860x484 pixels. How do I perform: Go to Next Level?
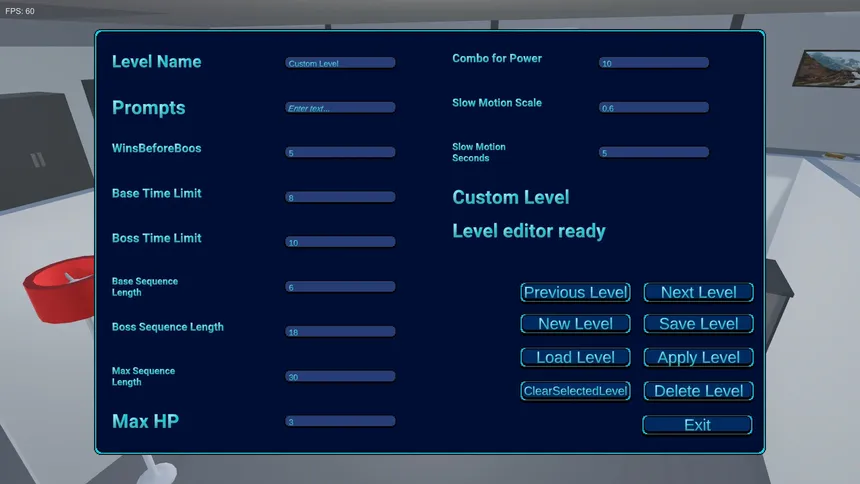[x=698, y=292]
